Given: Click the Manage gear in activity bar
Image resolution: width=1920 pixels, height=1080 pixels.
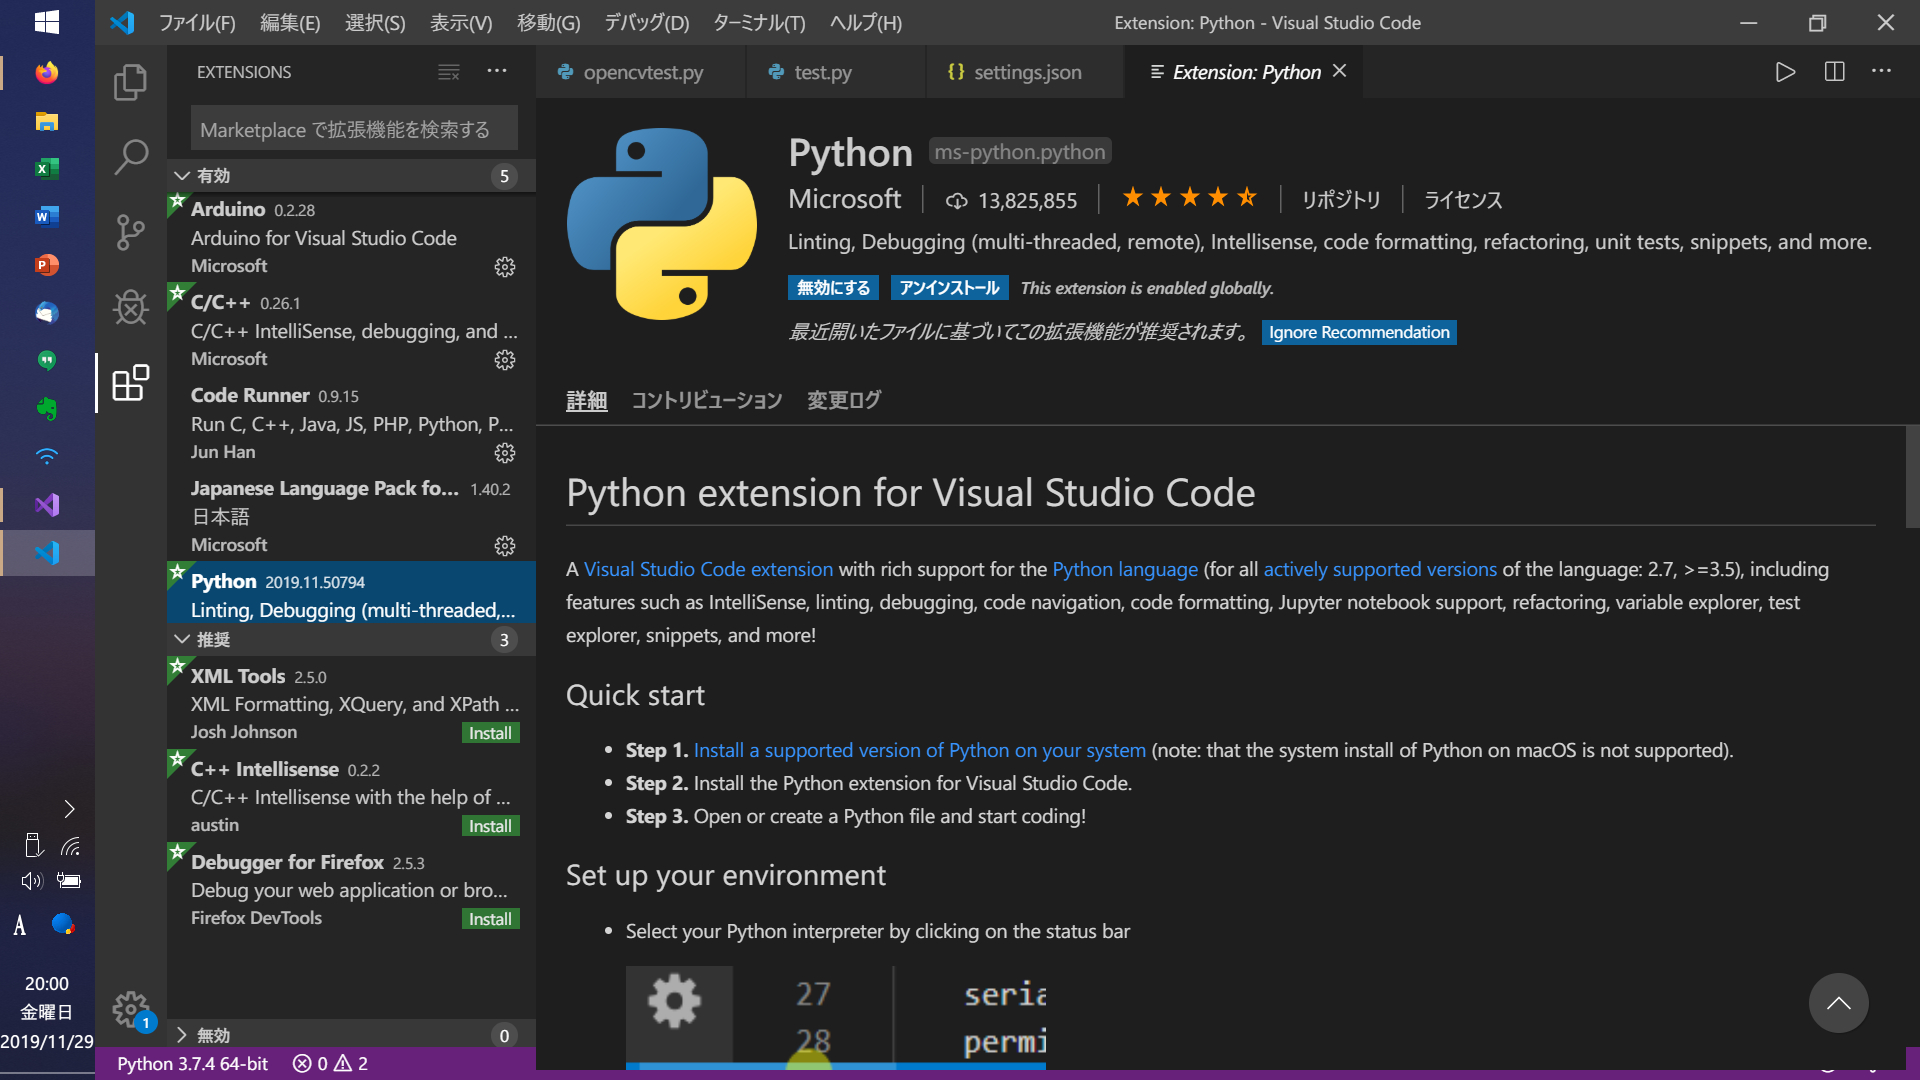Looking at the screenshot, I should [x=130, y=1009].
